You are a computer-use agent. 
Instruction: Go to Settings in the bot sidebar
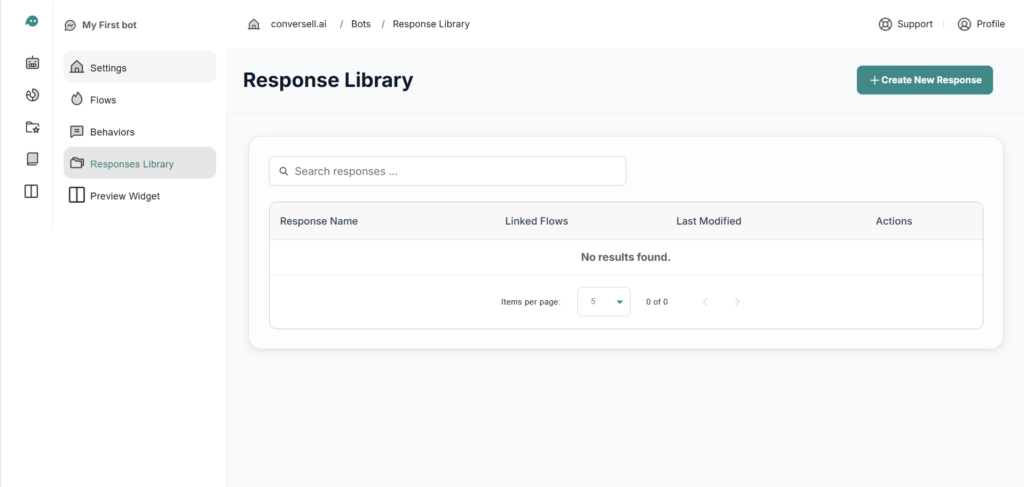[139, 68]
